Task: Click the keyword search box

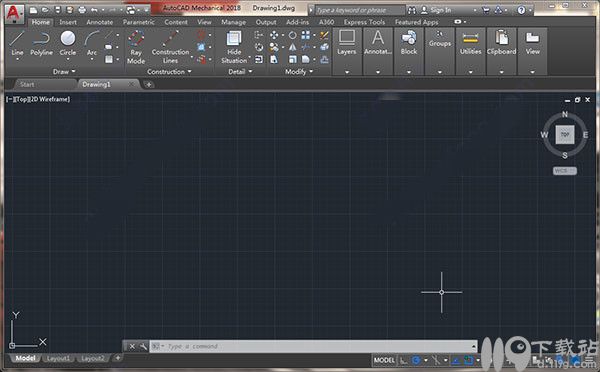Action: [360, 10]
